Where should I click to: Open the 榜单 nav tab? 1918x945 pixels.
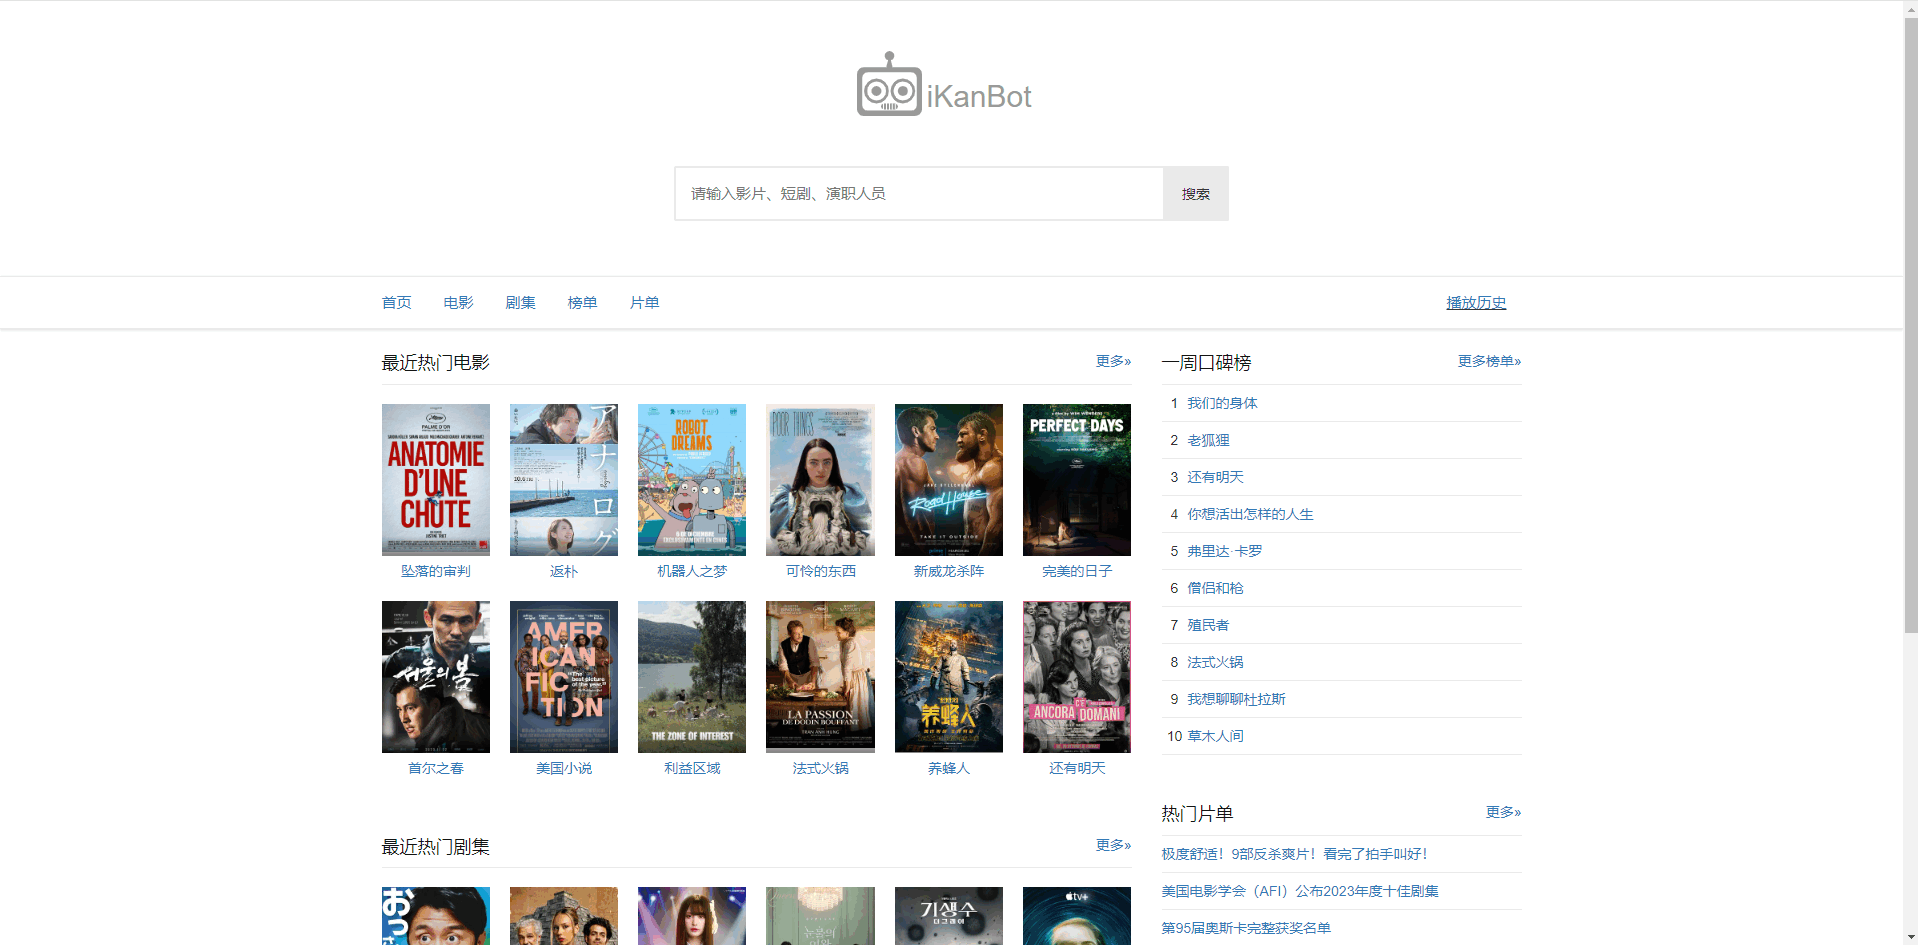point(582,303)
